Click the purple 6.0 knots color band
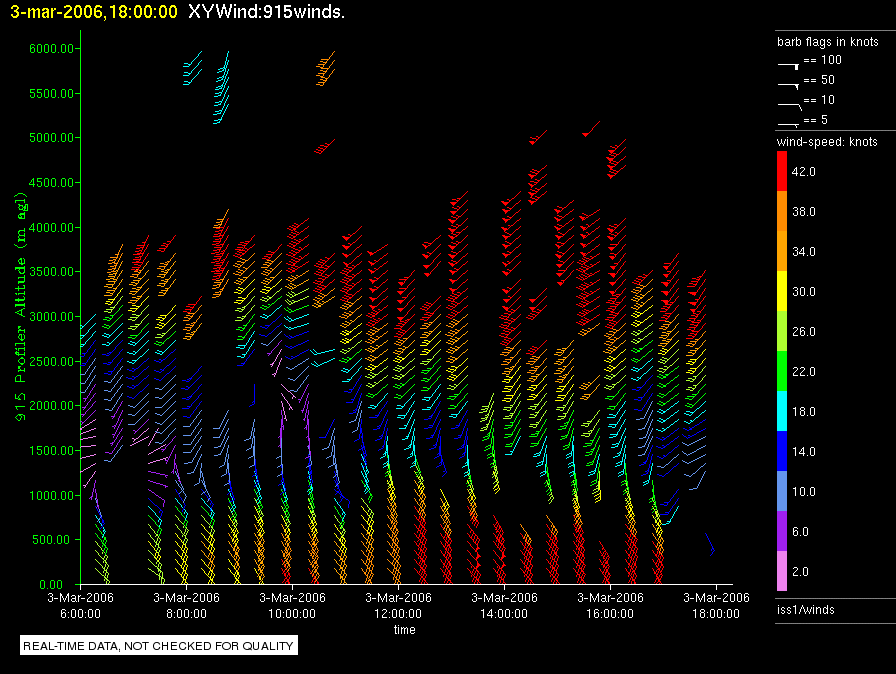 click(x=782, y=531)
